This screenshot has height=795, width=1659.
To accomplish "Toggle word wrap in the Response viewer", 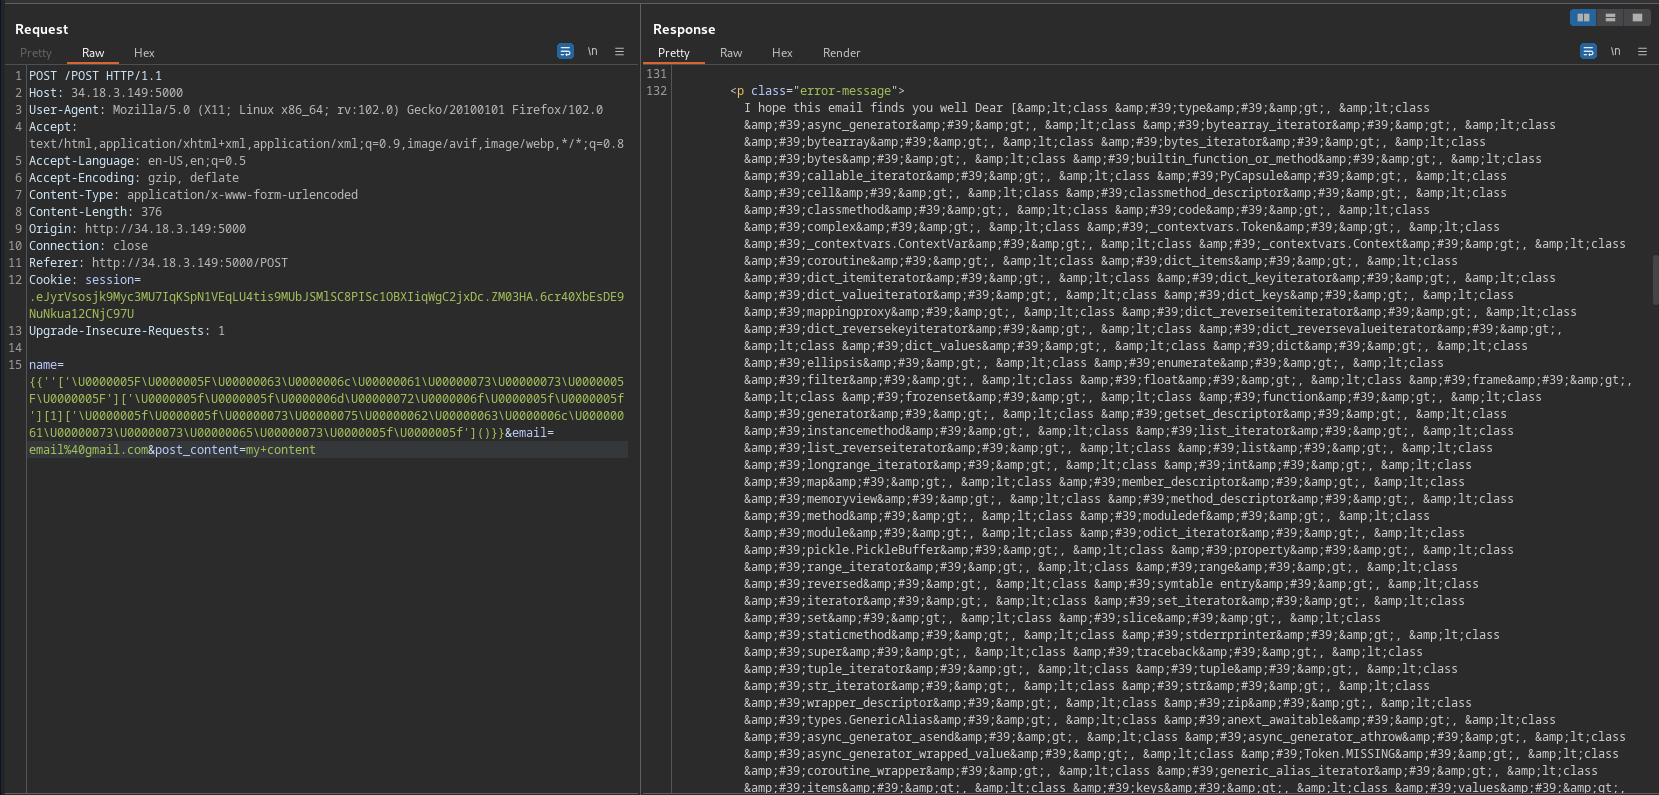I will (x=1588, y=51).
